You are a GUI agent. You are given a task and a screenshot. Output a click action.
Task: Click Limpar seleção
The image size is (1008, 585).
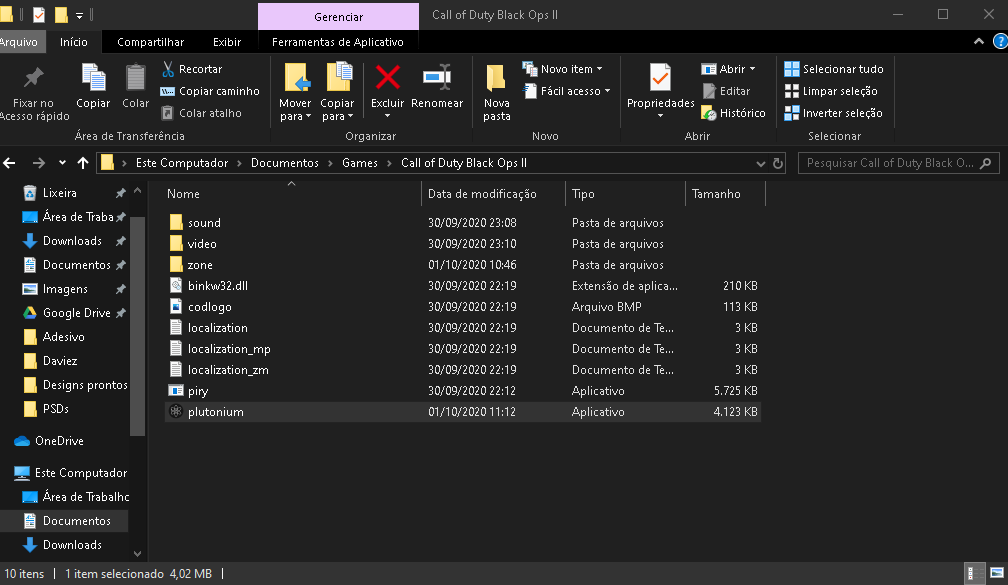click(831, 91)
